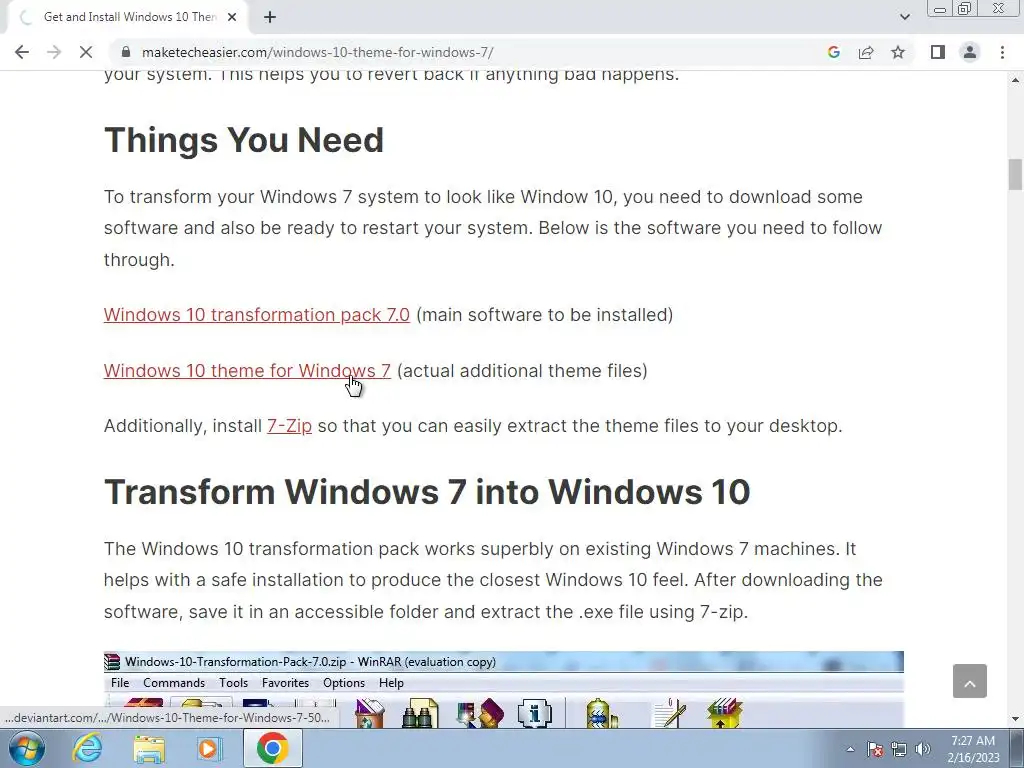Share this page via share icon
Viewport: 1024px width, 768px height.
866,52
